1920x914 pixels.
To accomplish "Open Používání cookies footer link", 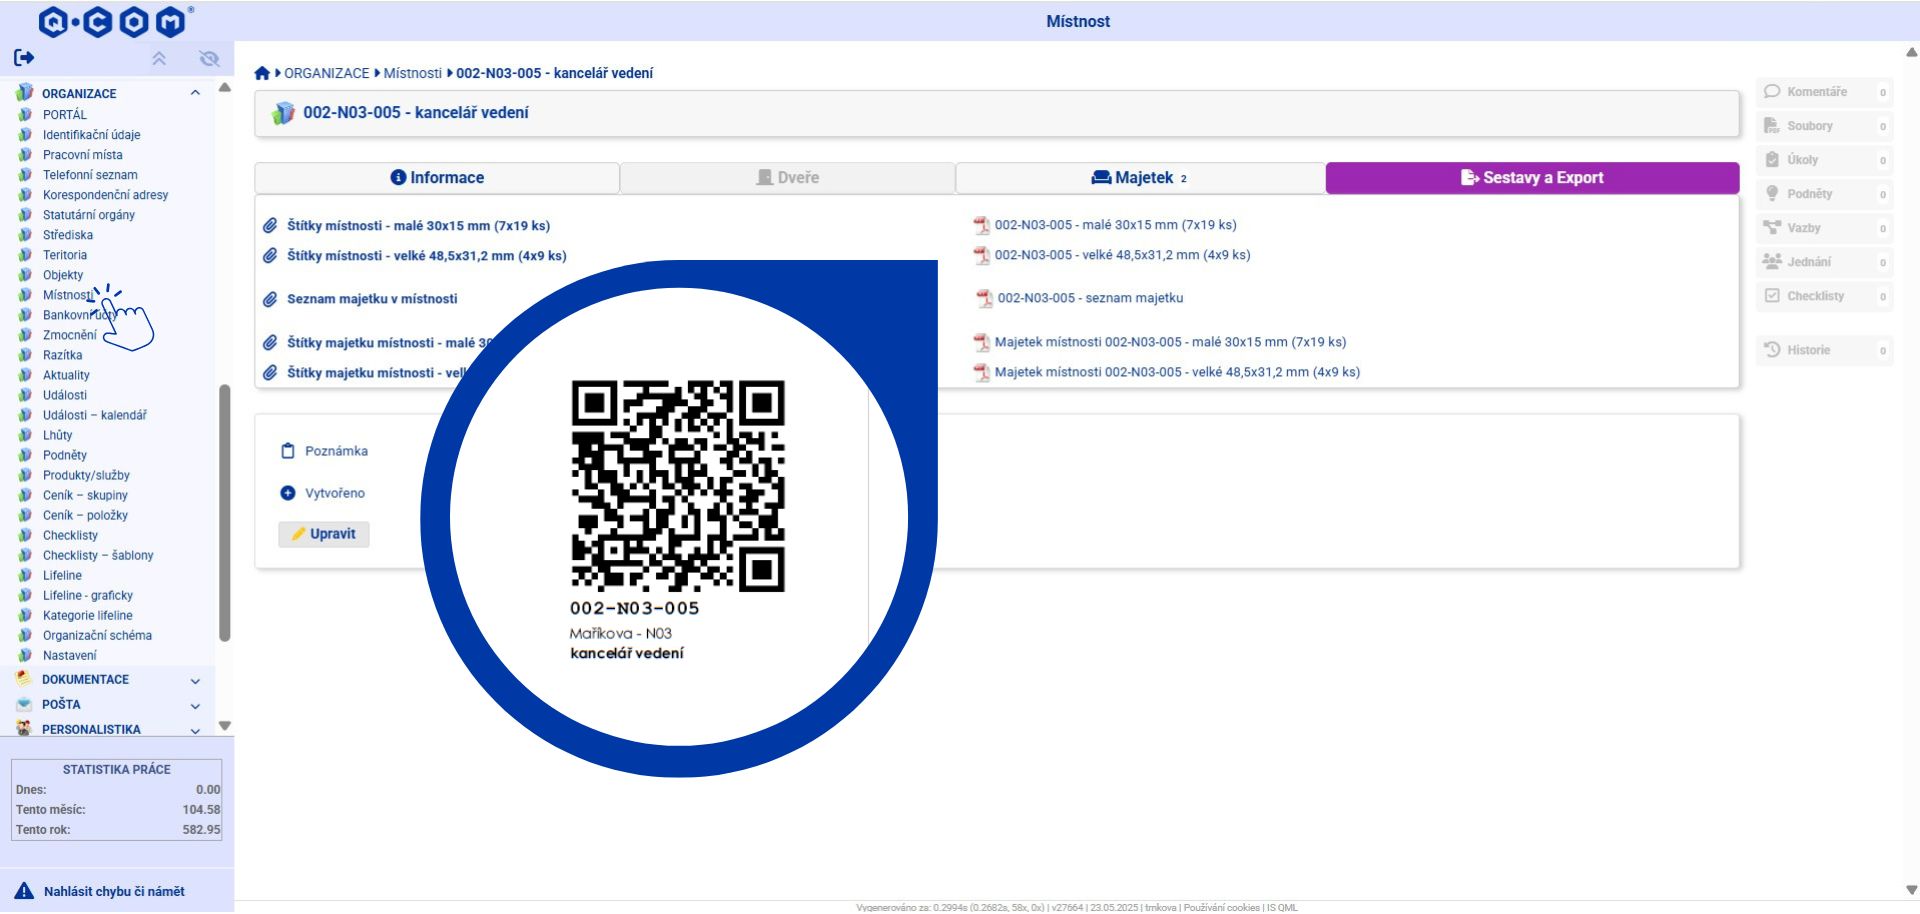I will coord(1222,907).
